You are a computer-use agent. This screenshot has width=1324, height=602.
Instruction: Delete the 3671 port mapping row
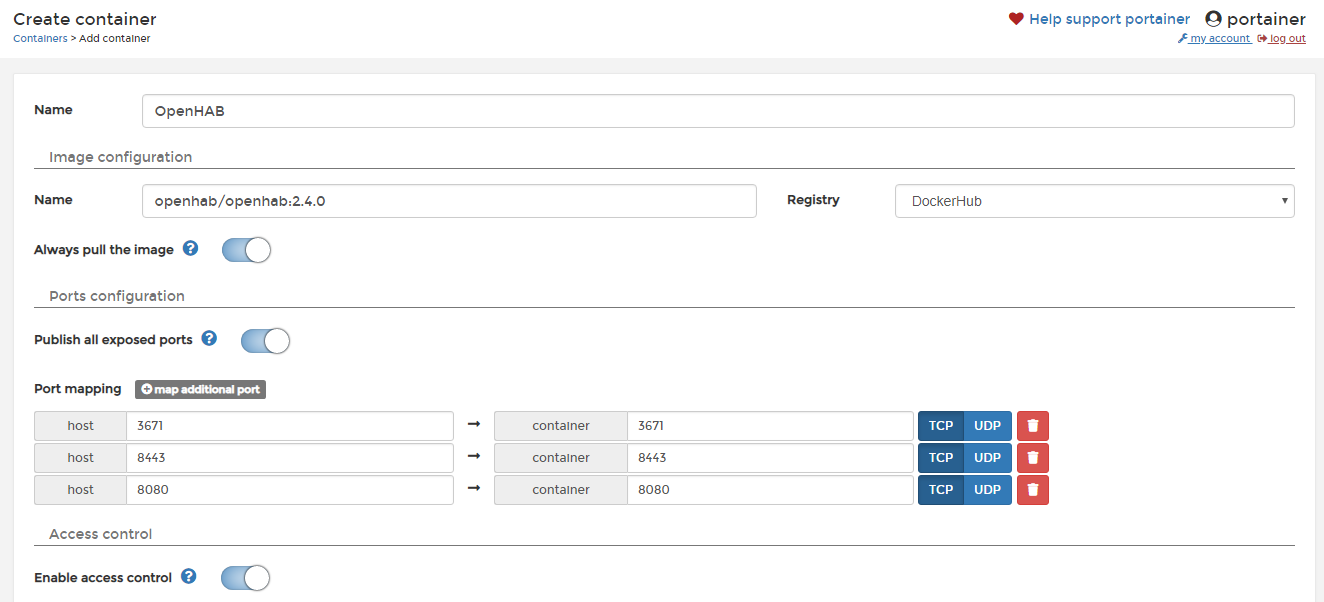point(1033,426)
